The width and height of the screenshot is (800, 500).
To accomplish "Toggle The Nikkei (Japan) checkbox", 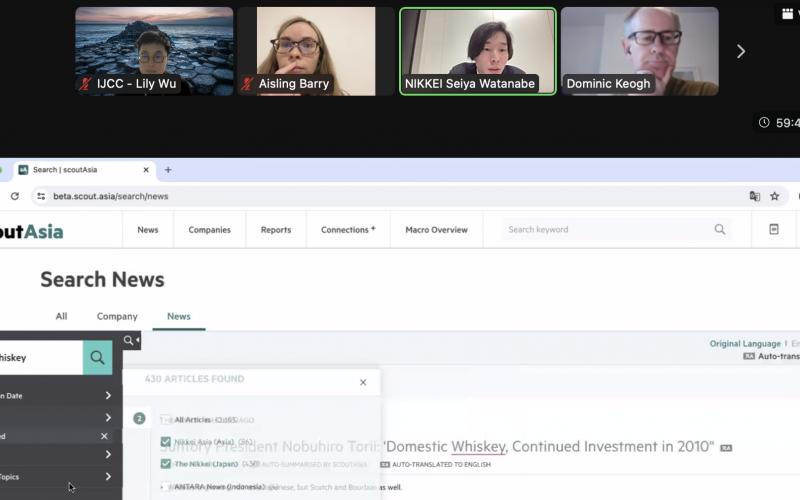I will (x=165, y=464).
